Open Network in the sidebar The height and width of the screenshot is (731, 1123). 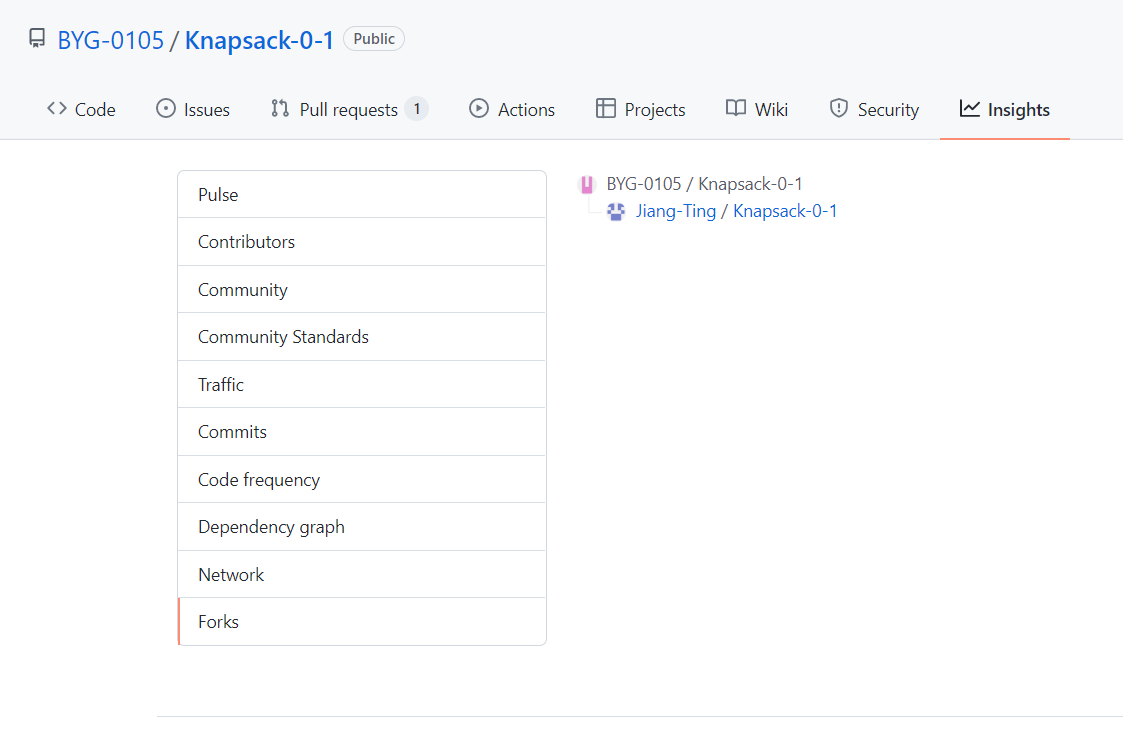362,574
